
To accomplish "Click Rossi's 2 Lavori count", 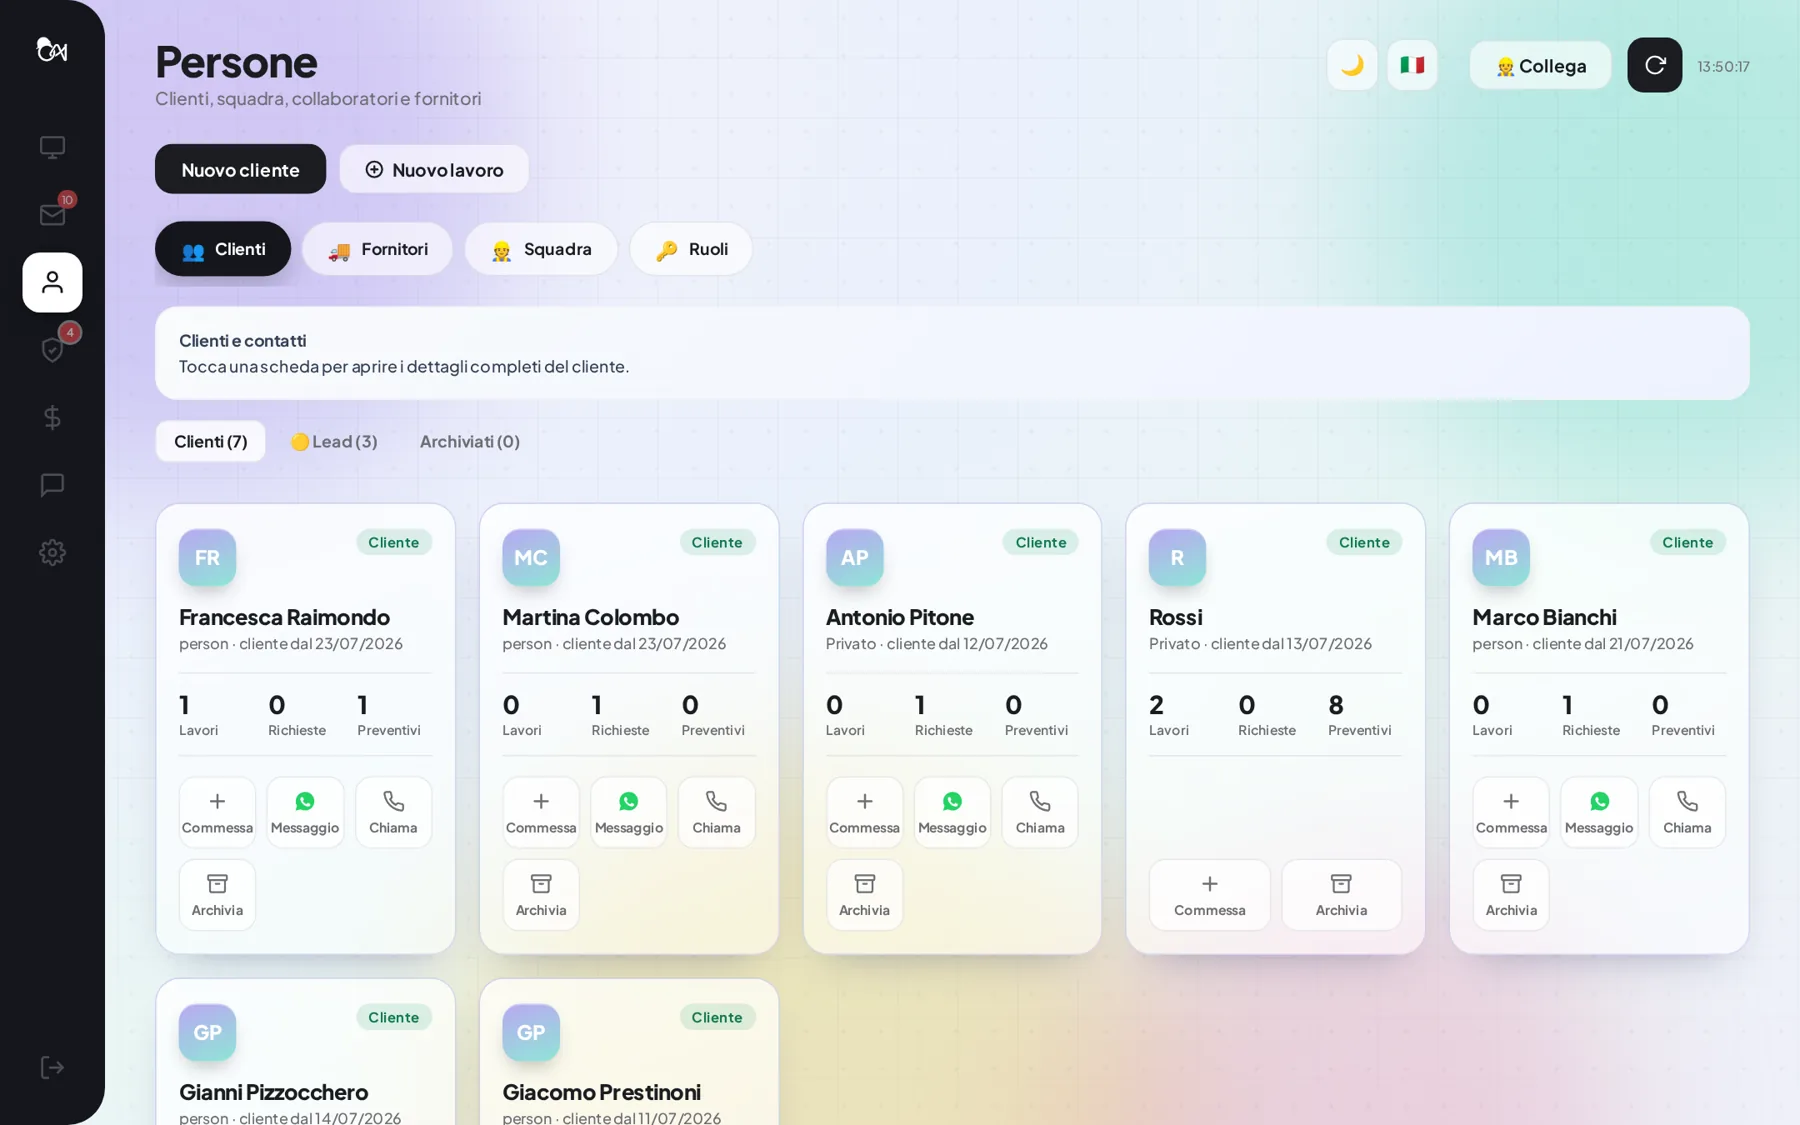I will 1169,714.
